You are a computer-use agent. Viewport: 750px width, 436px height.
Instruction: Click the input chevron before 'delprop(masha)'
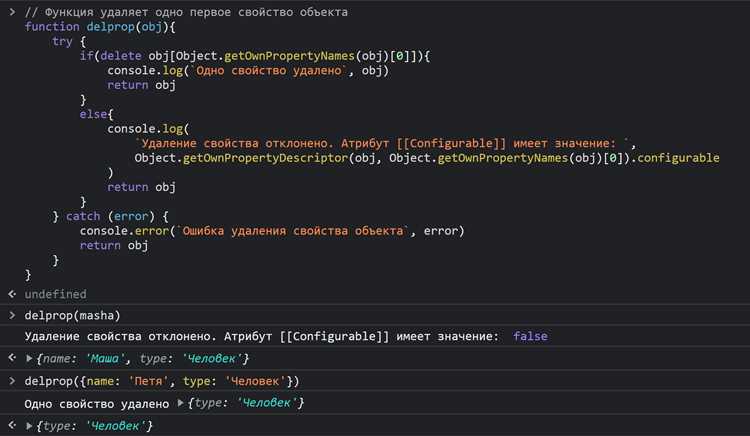point(12,315)
